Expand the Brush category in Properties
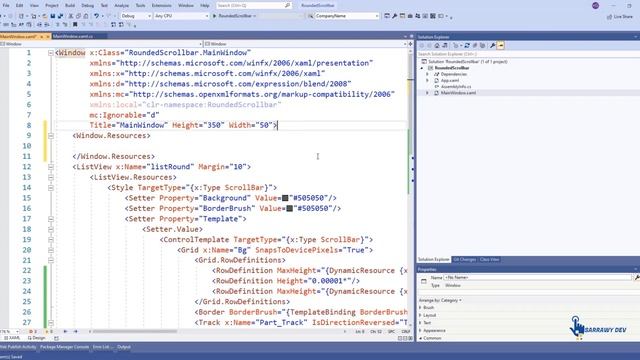Image resolution: width=640 pixels, height=360 pixels. (420, 308)
